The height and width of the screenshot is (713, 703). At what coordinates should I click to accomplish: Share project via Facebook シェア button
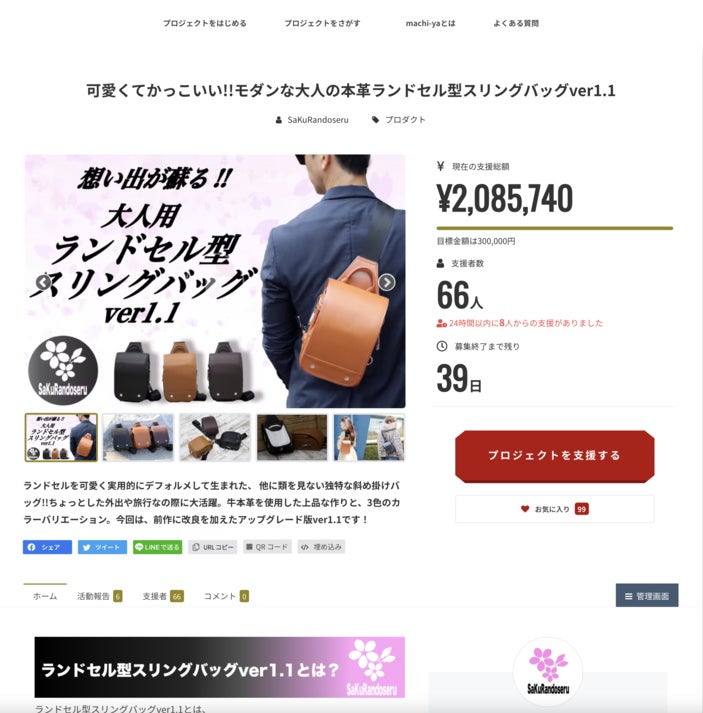click(x=47, y=547)
